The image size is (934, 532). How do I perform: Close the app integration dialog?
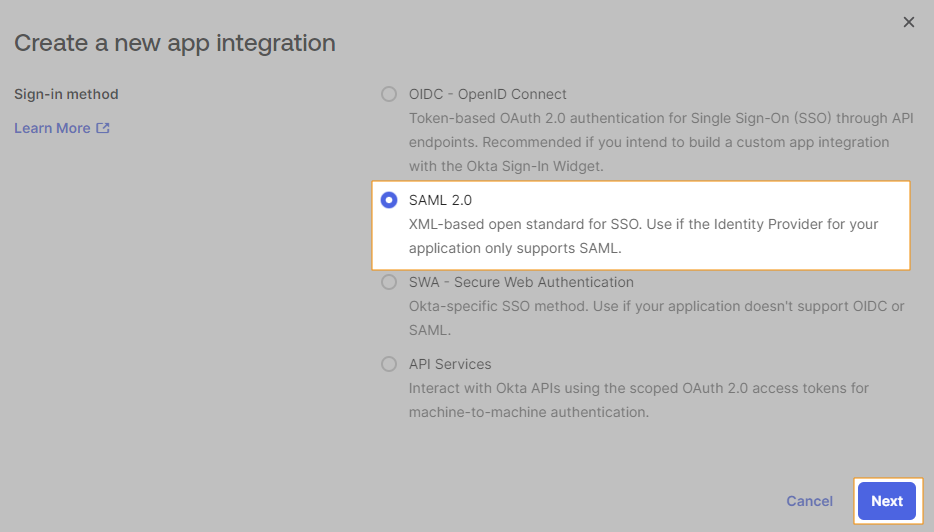909,22
